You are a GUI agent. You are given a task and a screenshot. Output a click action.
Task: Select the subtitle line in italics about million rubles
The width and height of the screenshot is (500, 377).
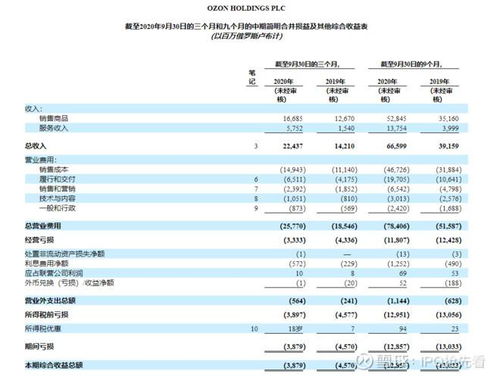(x=247, y=36)
